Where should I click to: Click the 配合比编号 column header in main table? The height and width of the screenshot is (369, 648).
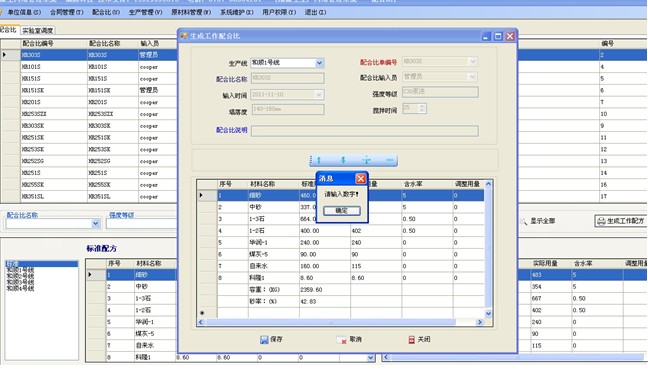54,43
